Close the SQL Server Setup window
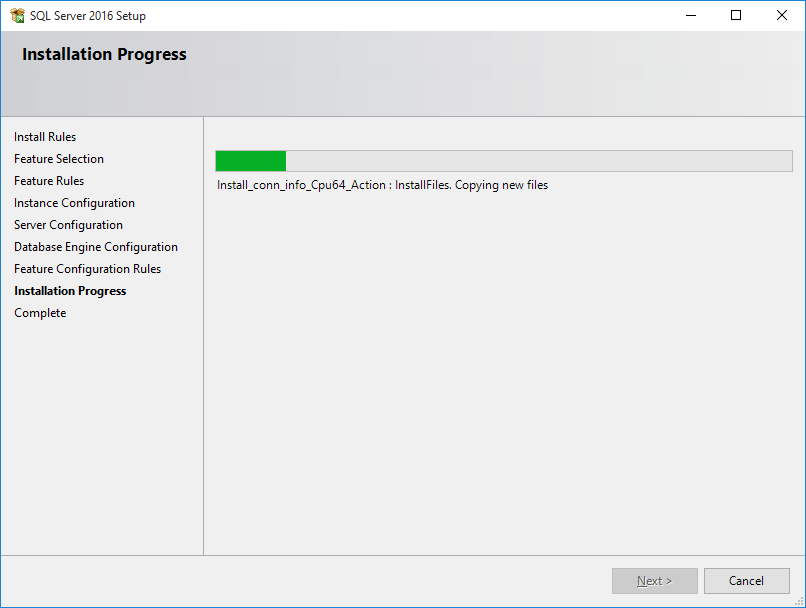The image size is (806, 608). (x=782, y=15)
